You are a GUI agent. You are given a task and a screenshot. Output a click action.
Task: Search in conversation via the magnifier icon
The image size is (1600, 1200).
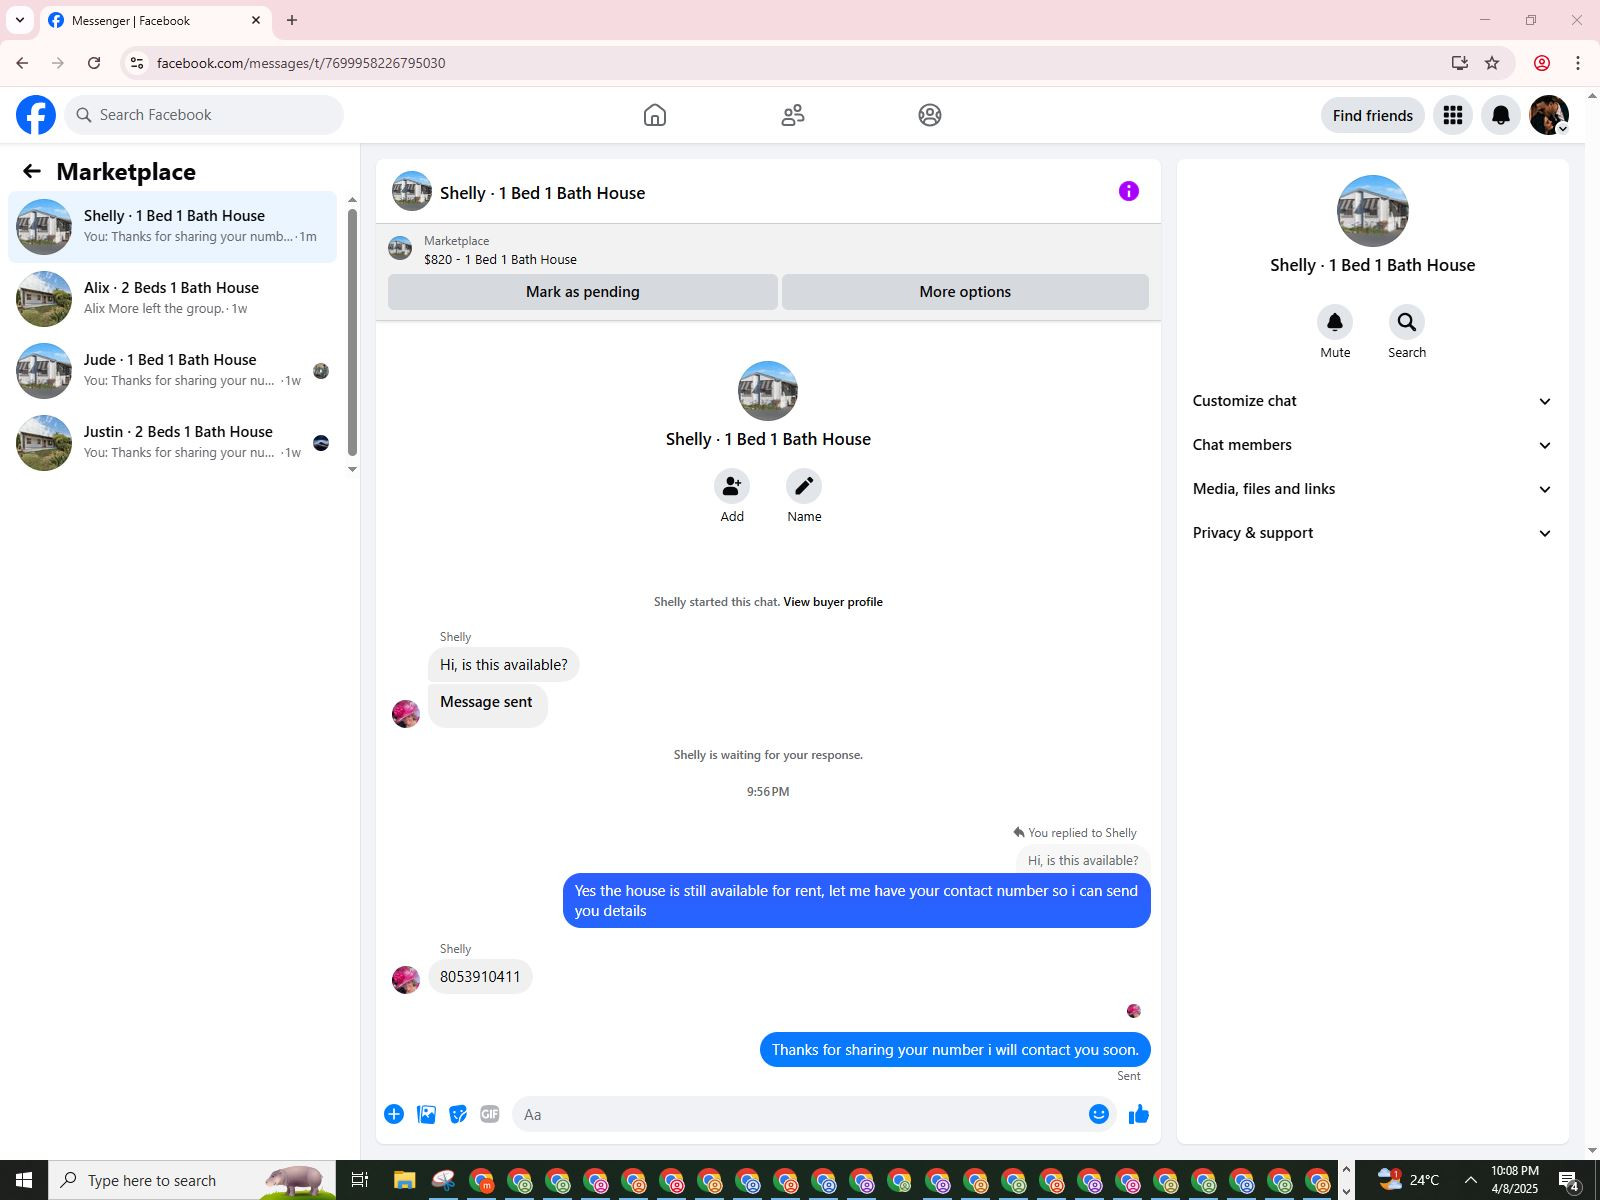(x=1407, y=322)
